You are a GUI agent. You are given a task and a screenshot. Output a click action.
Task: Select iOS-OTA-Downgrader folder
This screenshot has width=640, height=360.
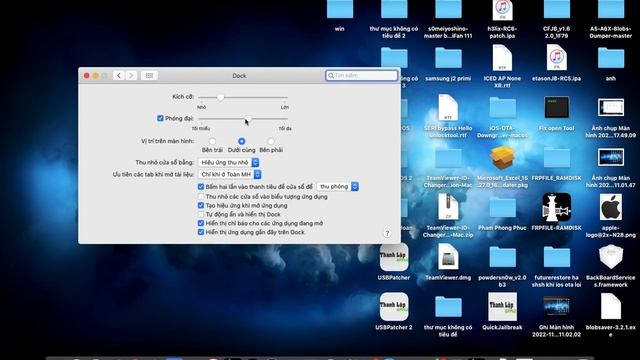click(502, 108)
